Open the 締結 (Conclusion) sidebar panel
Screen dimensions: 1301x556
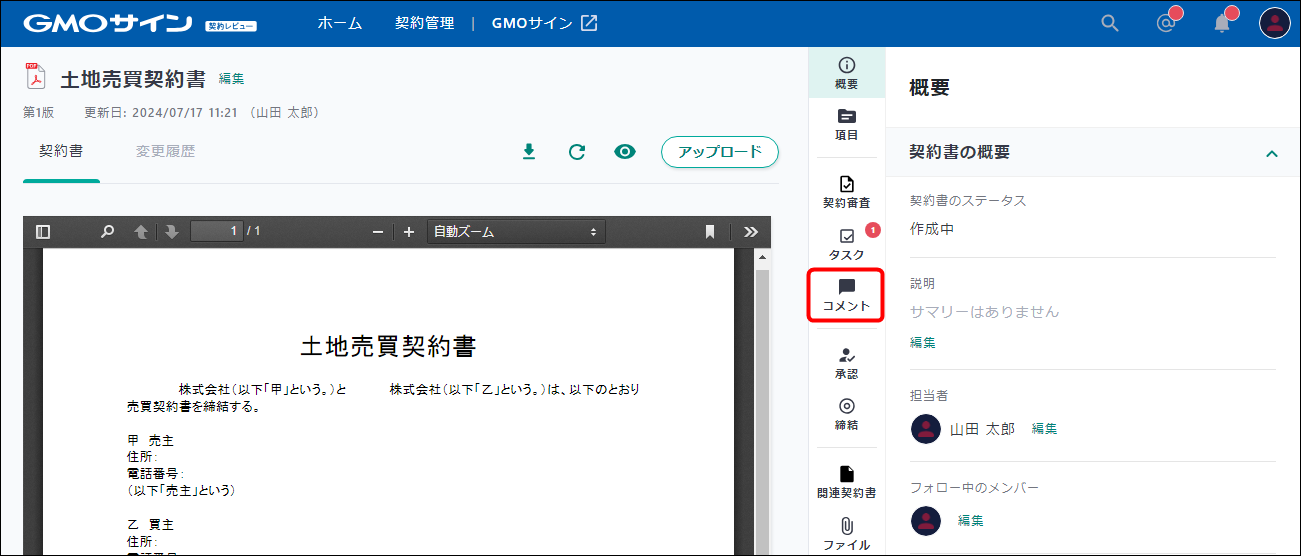846,414
